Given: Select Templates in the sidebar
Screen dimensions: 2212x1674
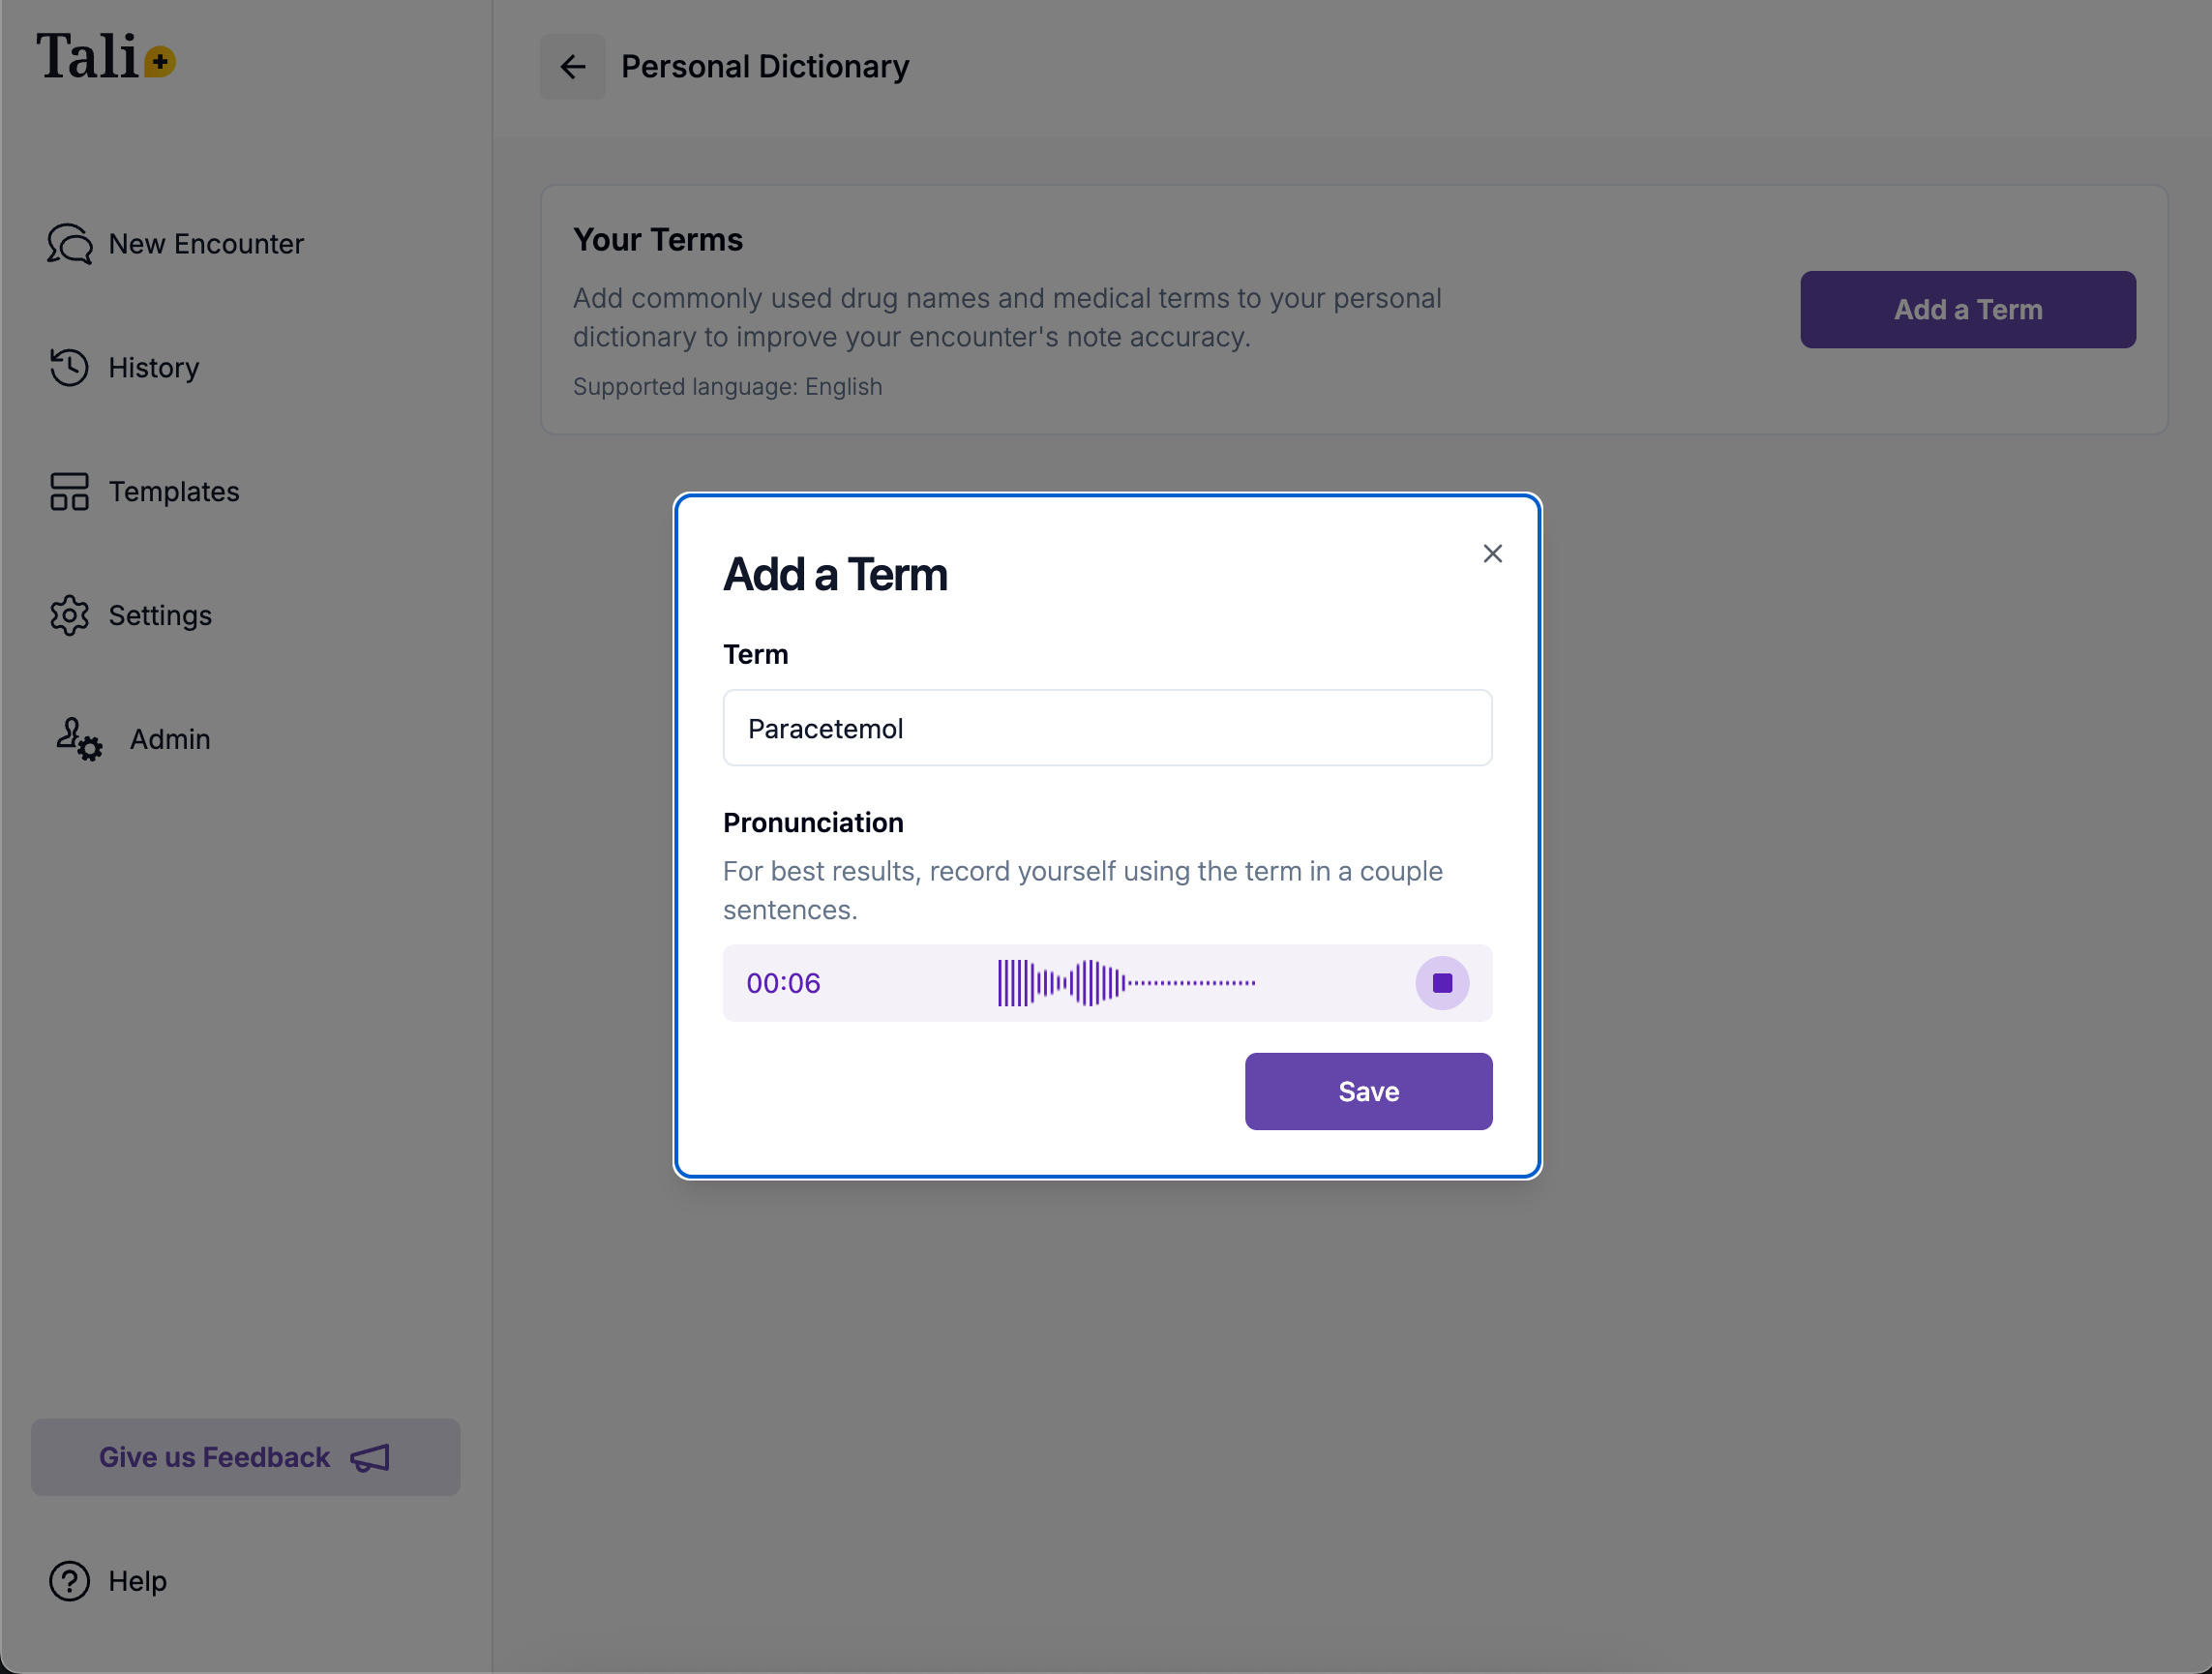Looking at the screenshot, I should pyautogui.click(x=174, y=492).
